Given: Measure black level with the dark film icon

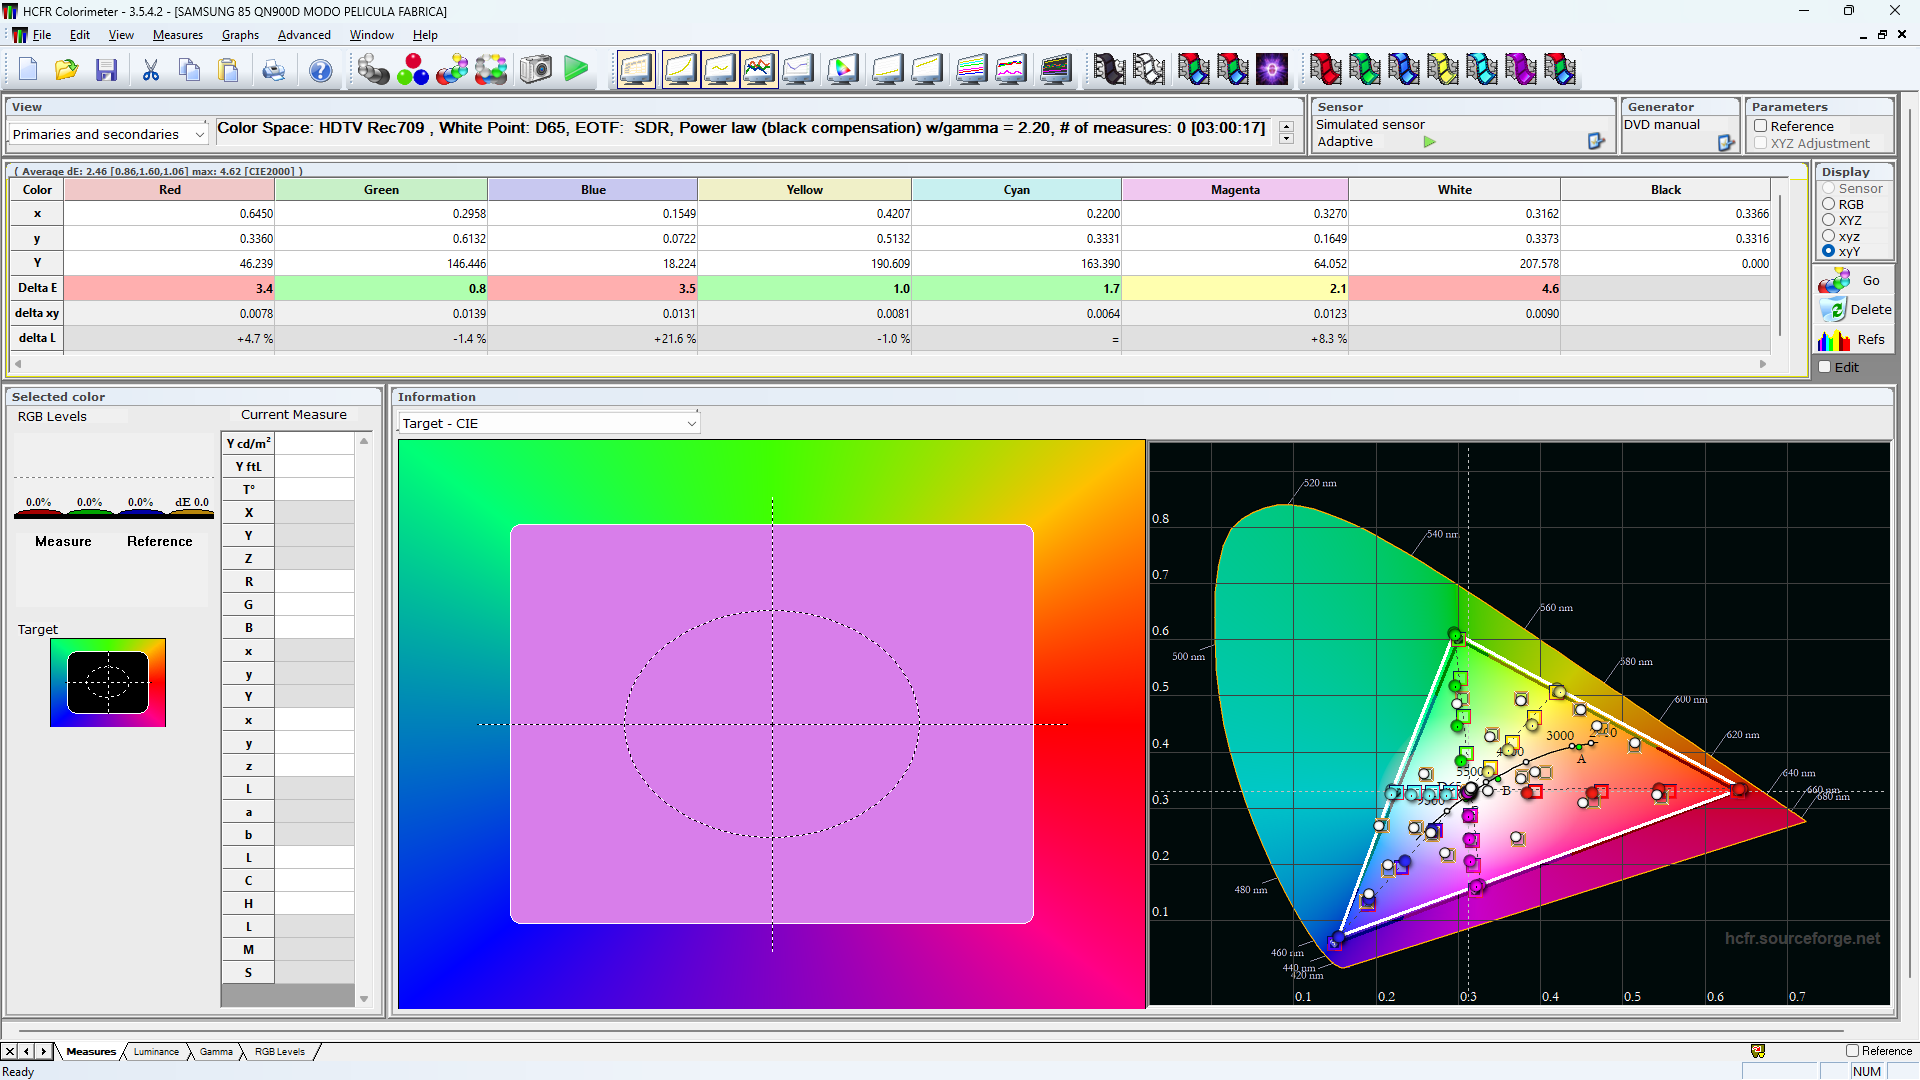Looking at the screenshot, I should [x=1110, y=69].
